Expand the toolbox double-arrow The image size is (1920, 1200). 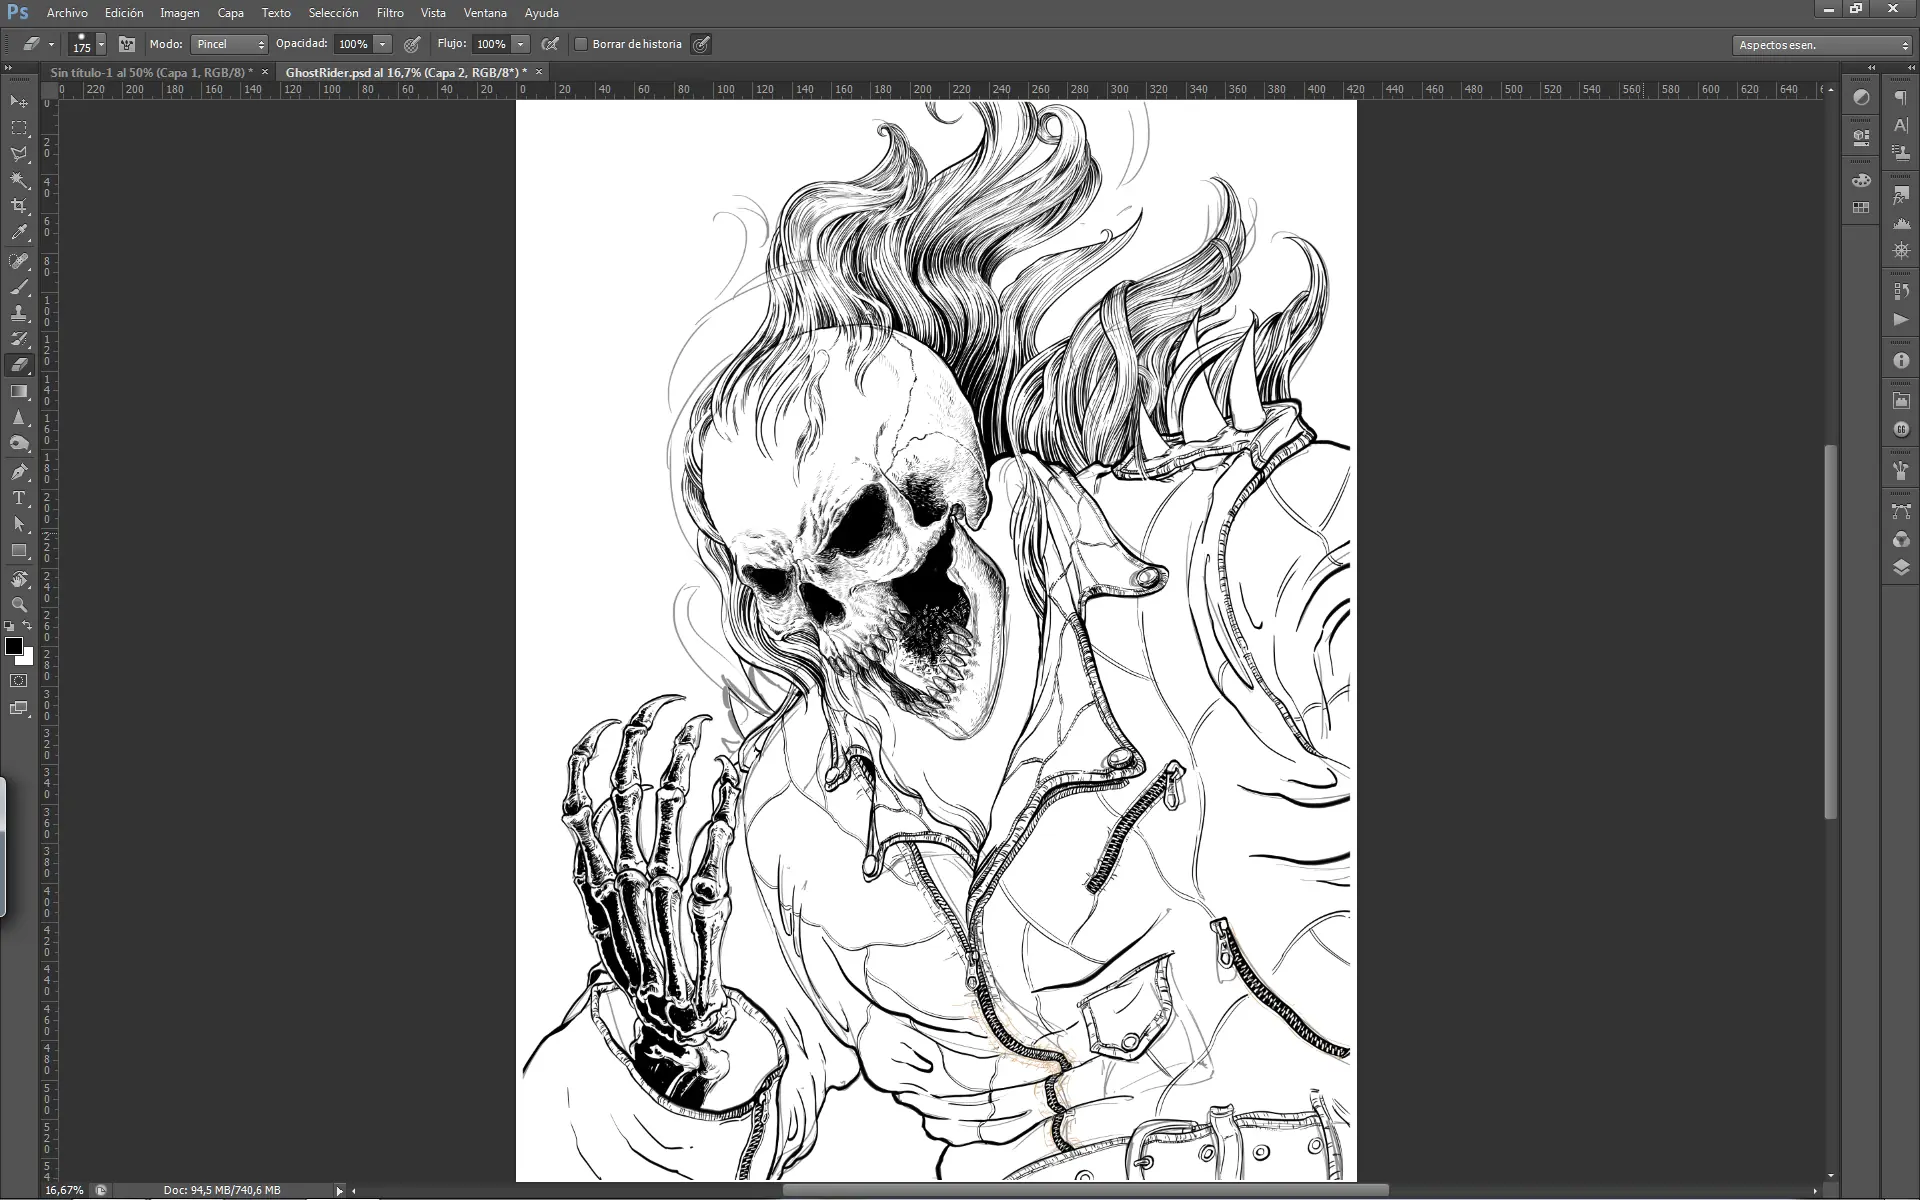[9, 68]
